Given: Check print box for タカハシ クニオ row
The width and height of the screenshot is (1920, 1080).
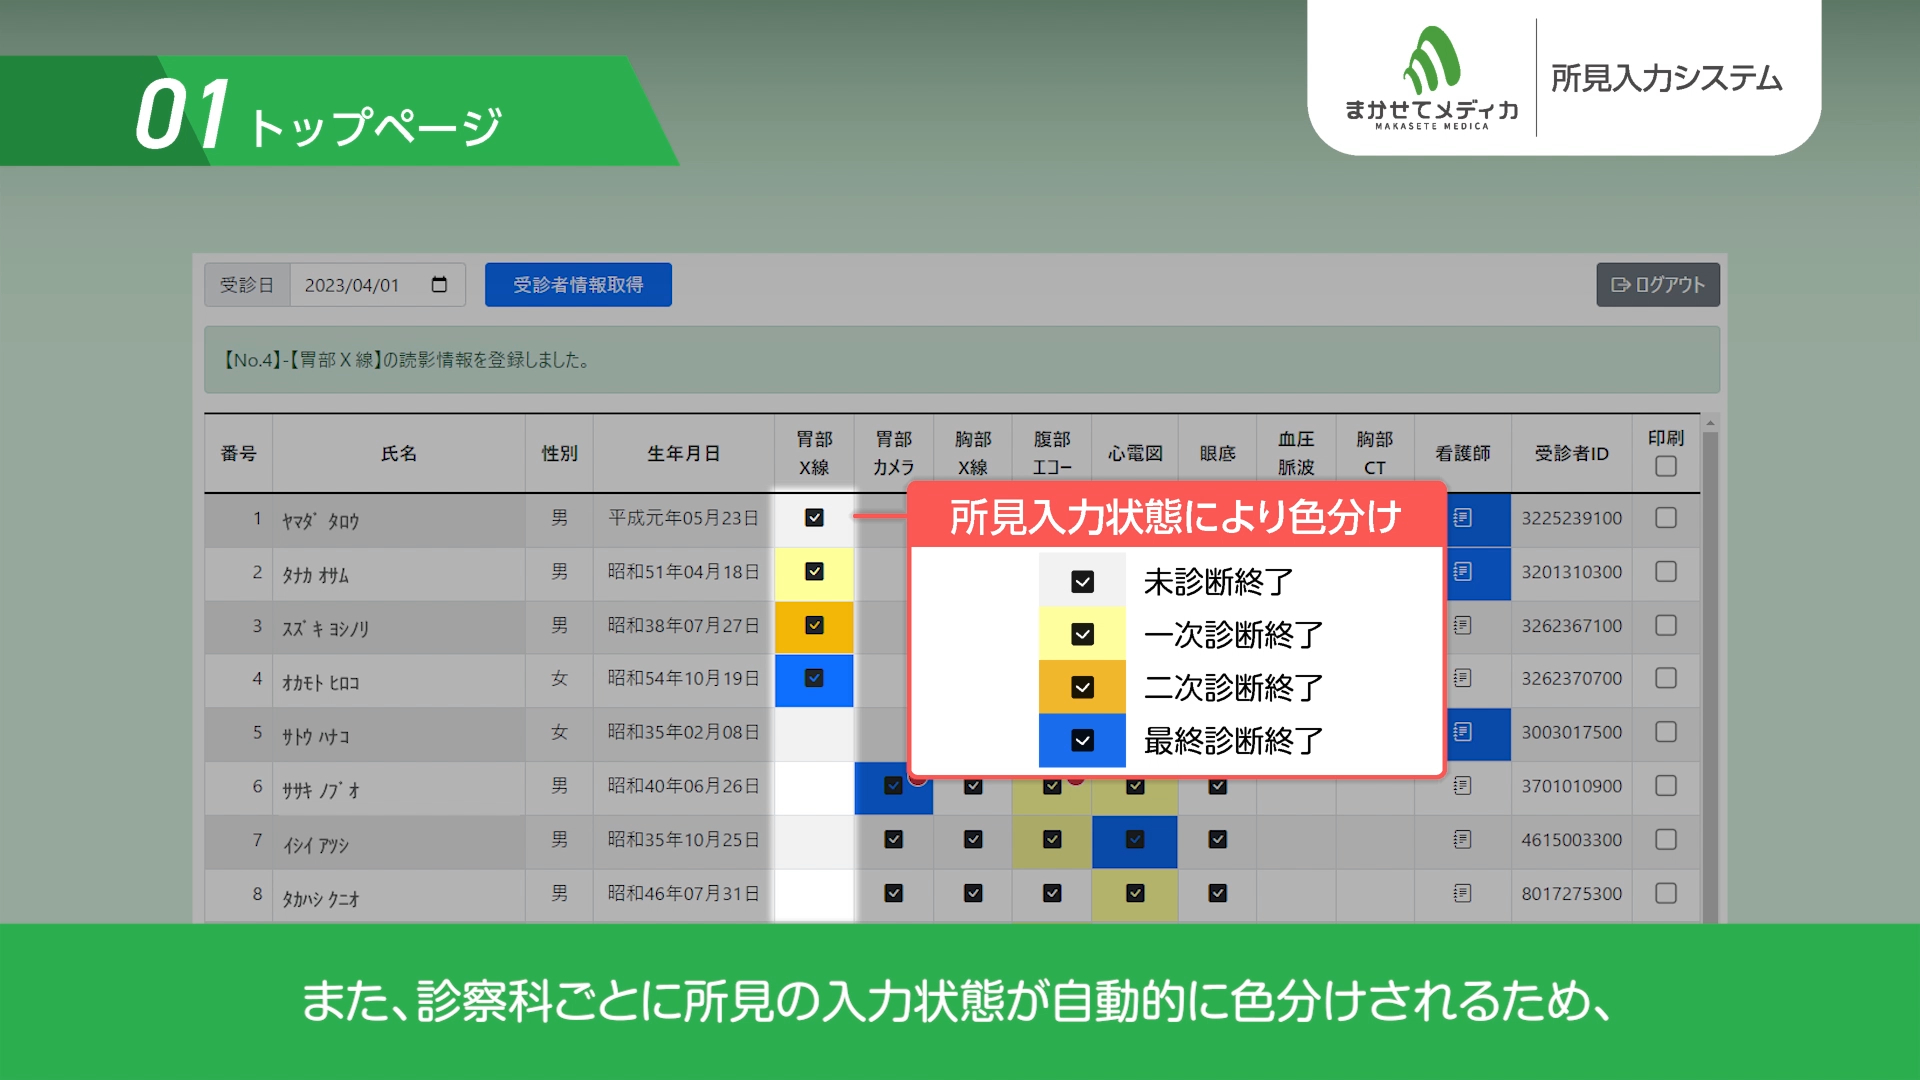Looking at the screenshot, I should pyautogui.click(x=1665, y=893).
